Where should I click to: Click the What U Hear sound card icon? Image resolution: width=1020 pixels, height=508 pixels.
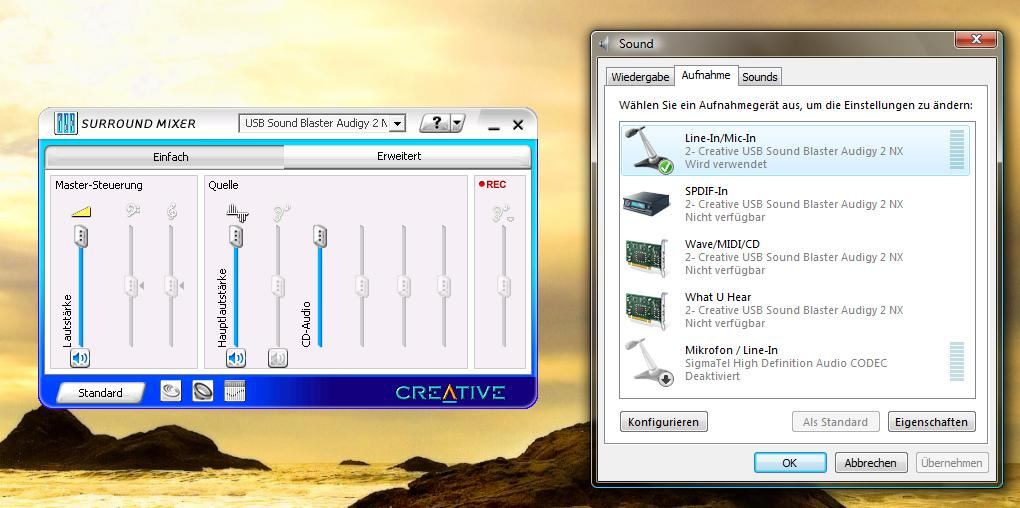point(647,310)
